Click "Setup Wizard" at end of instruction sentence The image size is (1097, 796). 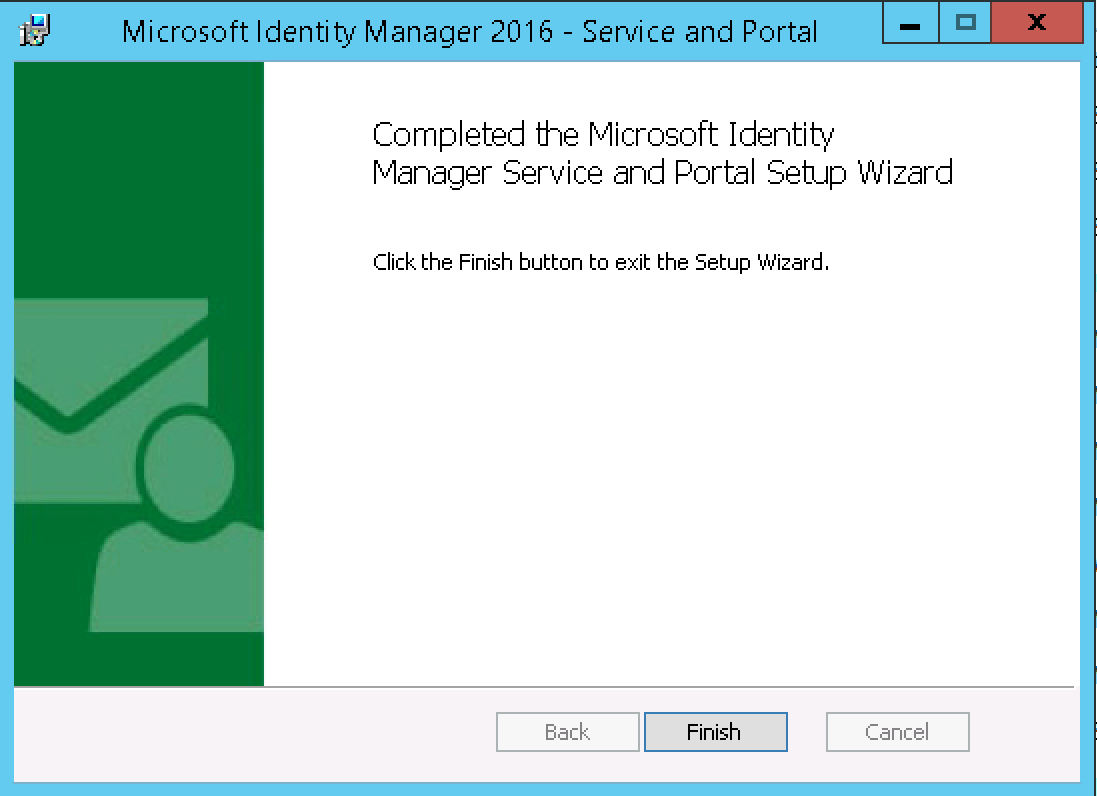[776, 263]
